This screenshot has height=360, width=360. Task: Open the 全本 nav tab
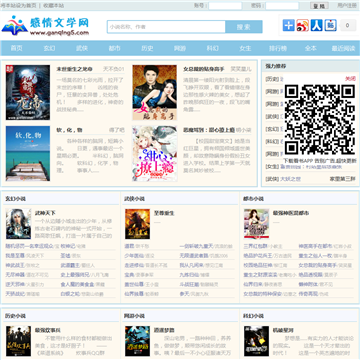click(x=310, y=48)
